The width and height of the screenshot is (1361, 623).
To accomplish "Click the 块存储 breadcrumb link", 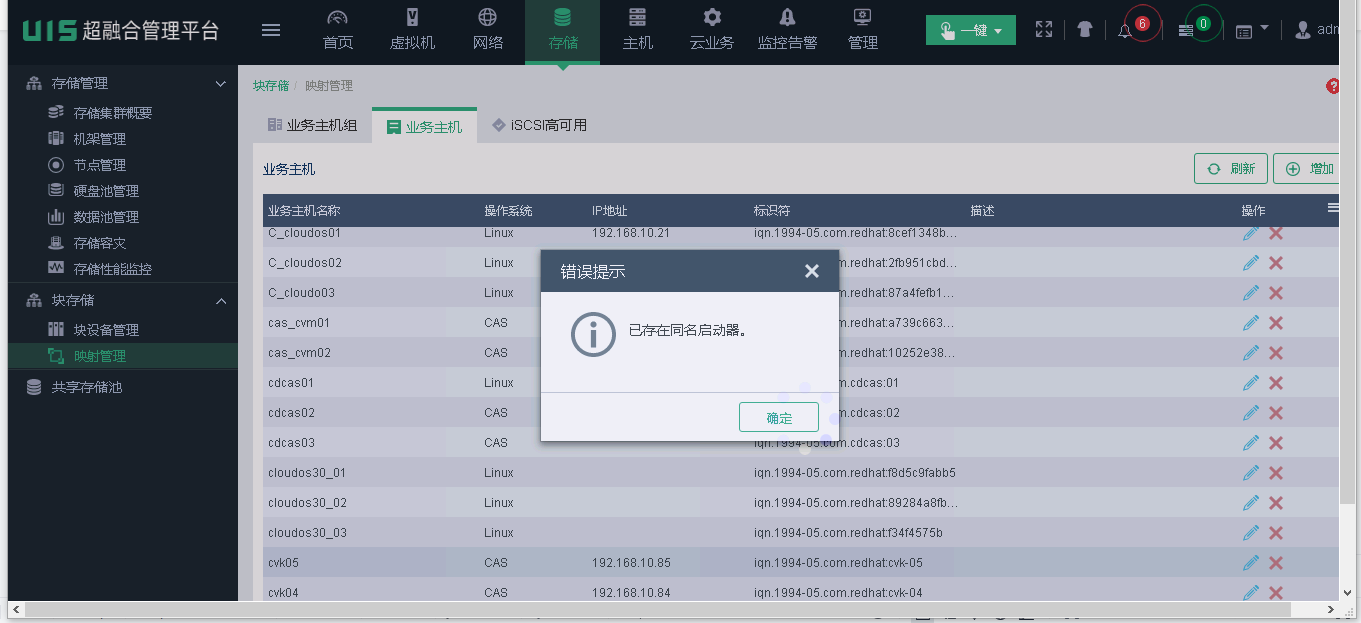I will point(271,86).
